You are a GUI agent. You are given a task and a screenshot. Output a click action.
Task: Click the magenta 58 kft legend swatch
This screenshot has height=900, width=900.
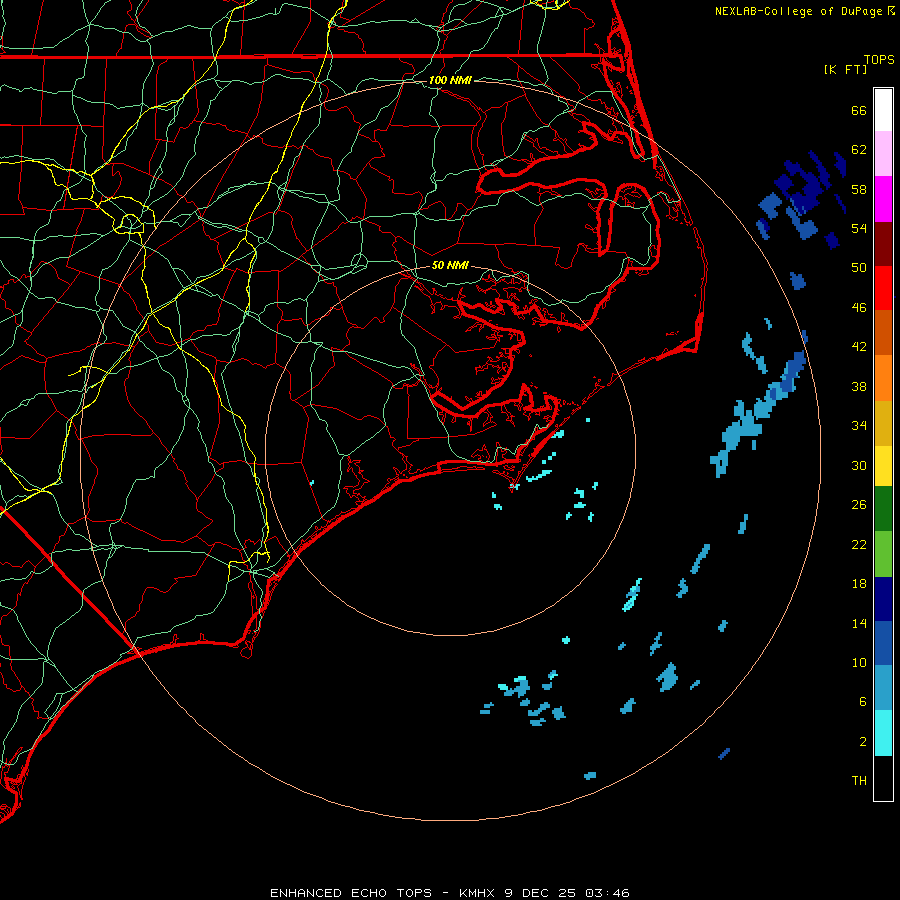coord(883,199)
